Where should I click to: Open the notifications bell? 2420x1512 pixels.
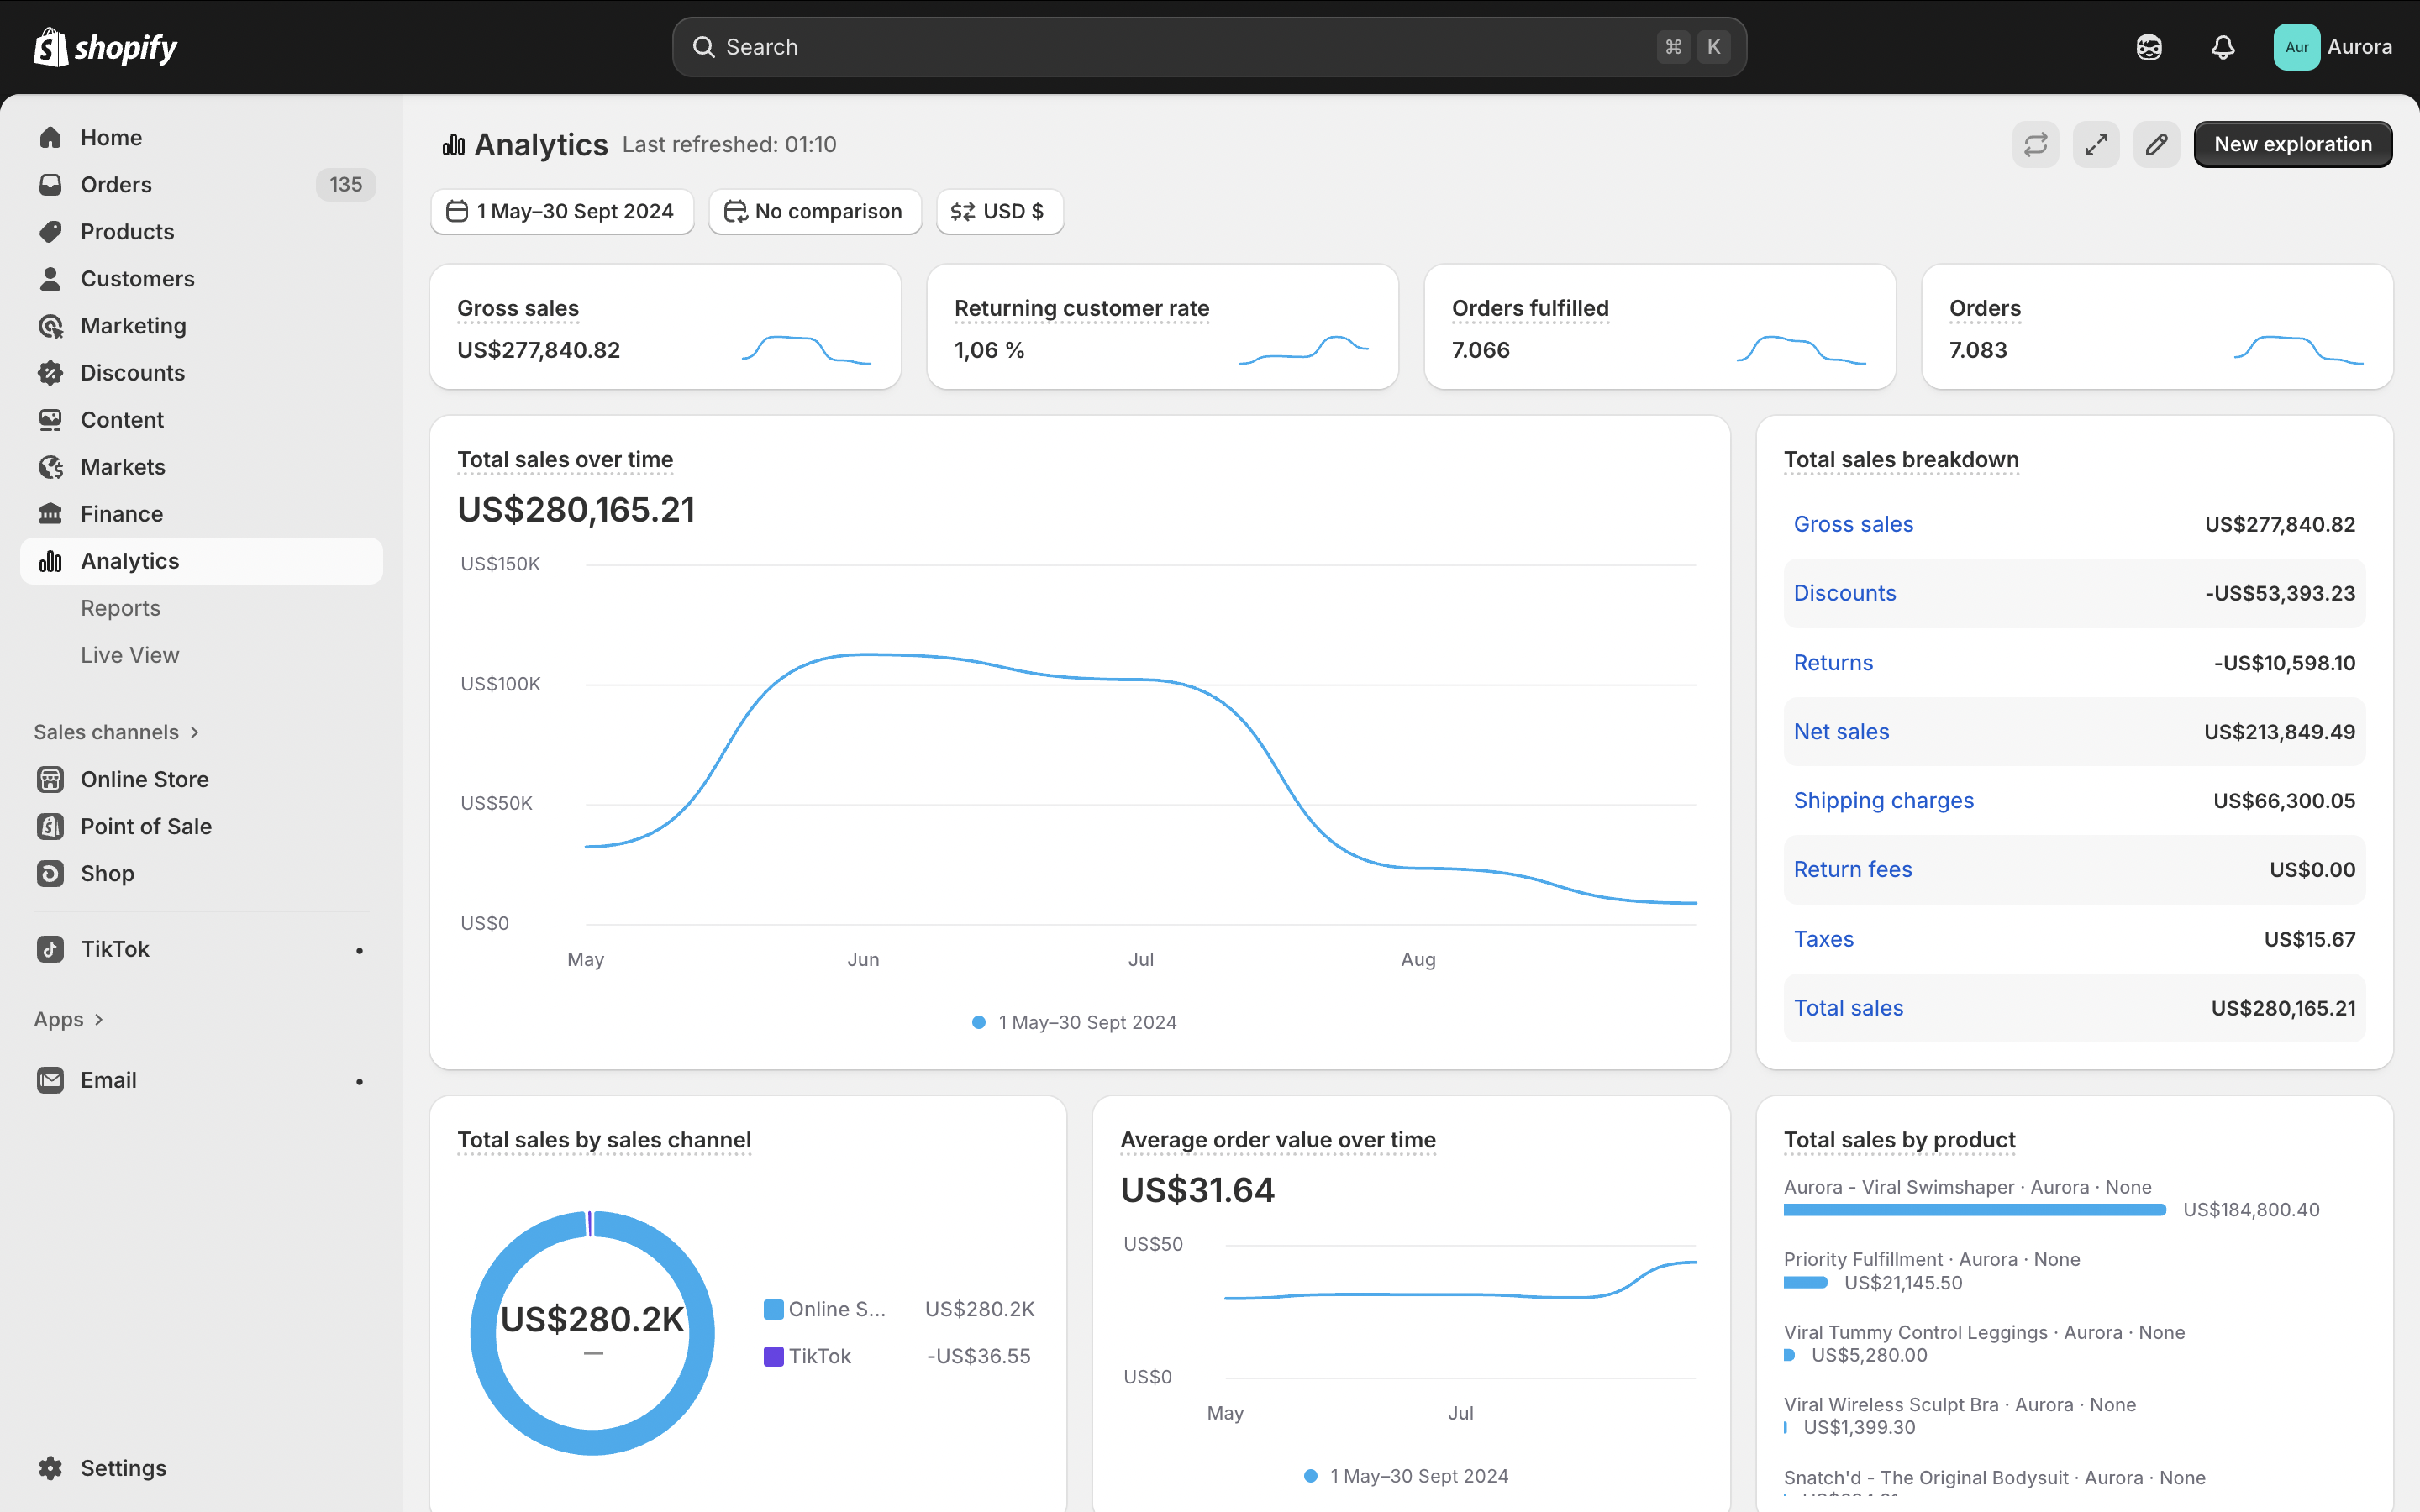coord(2222,47)
